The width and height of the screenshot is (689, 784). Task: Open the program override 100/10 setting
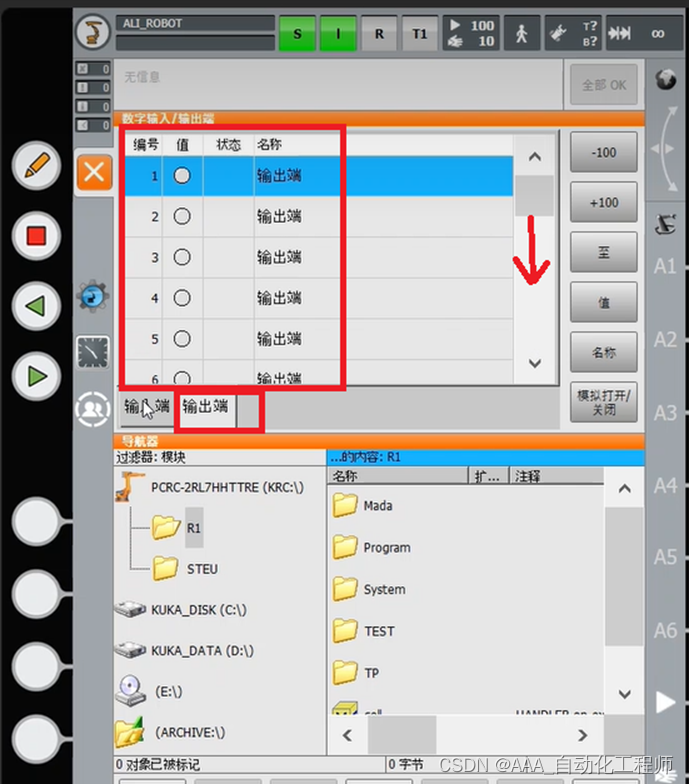[x=471, y=33]
